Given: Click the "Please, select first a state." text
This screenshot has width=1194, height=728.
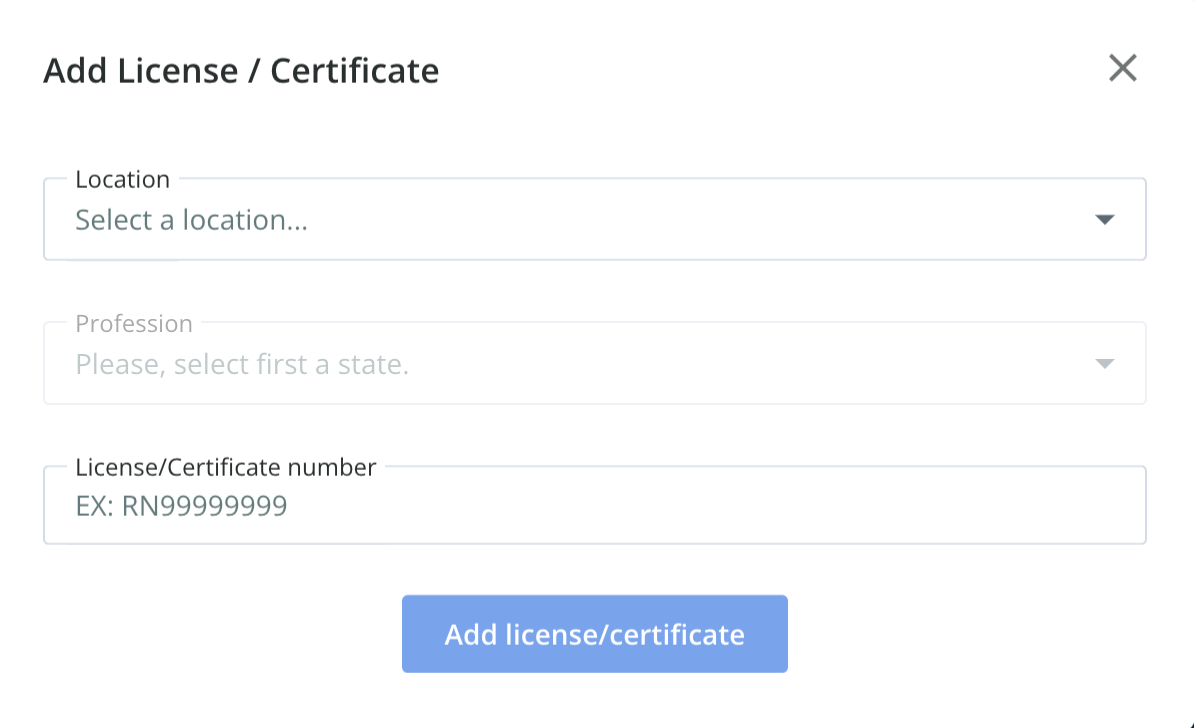Looking at the screenshot, I should [242, 364].
